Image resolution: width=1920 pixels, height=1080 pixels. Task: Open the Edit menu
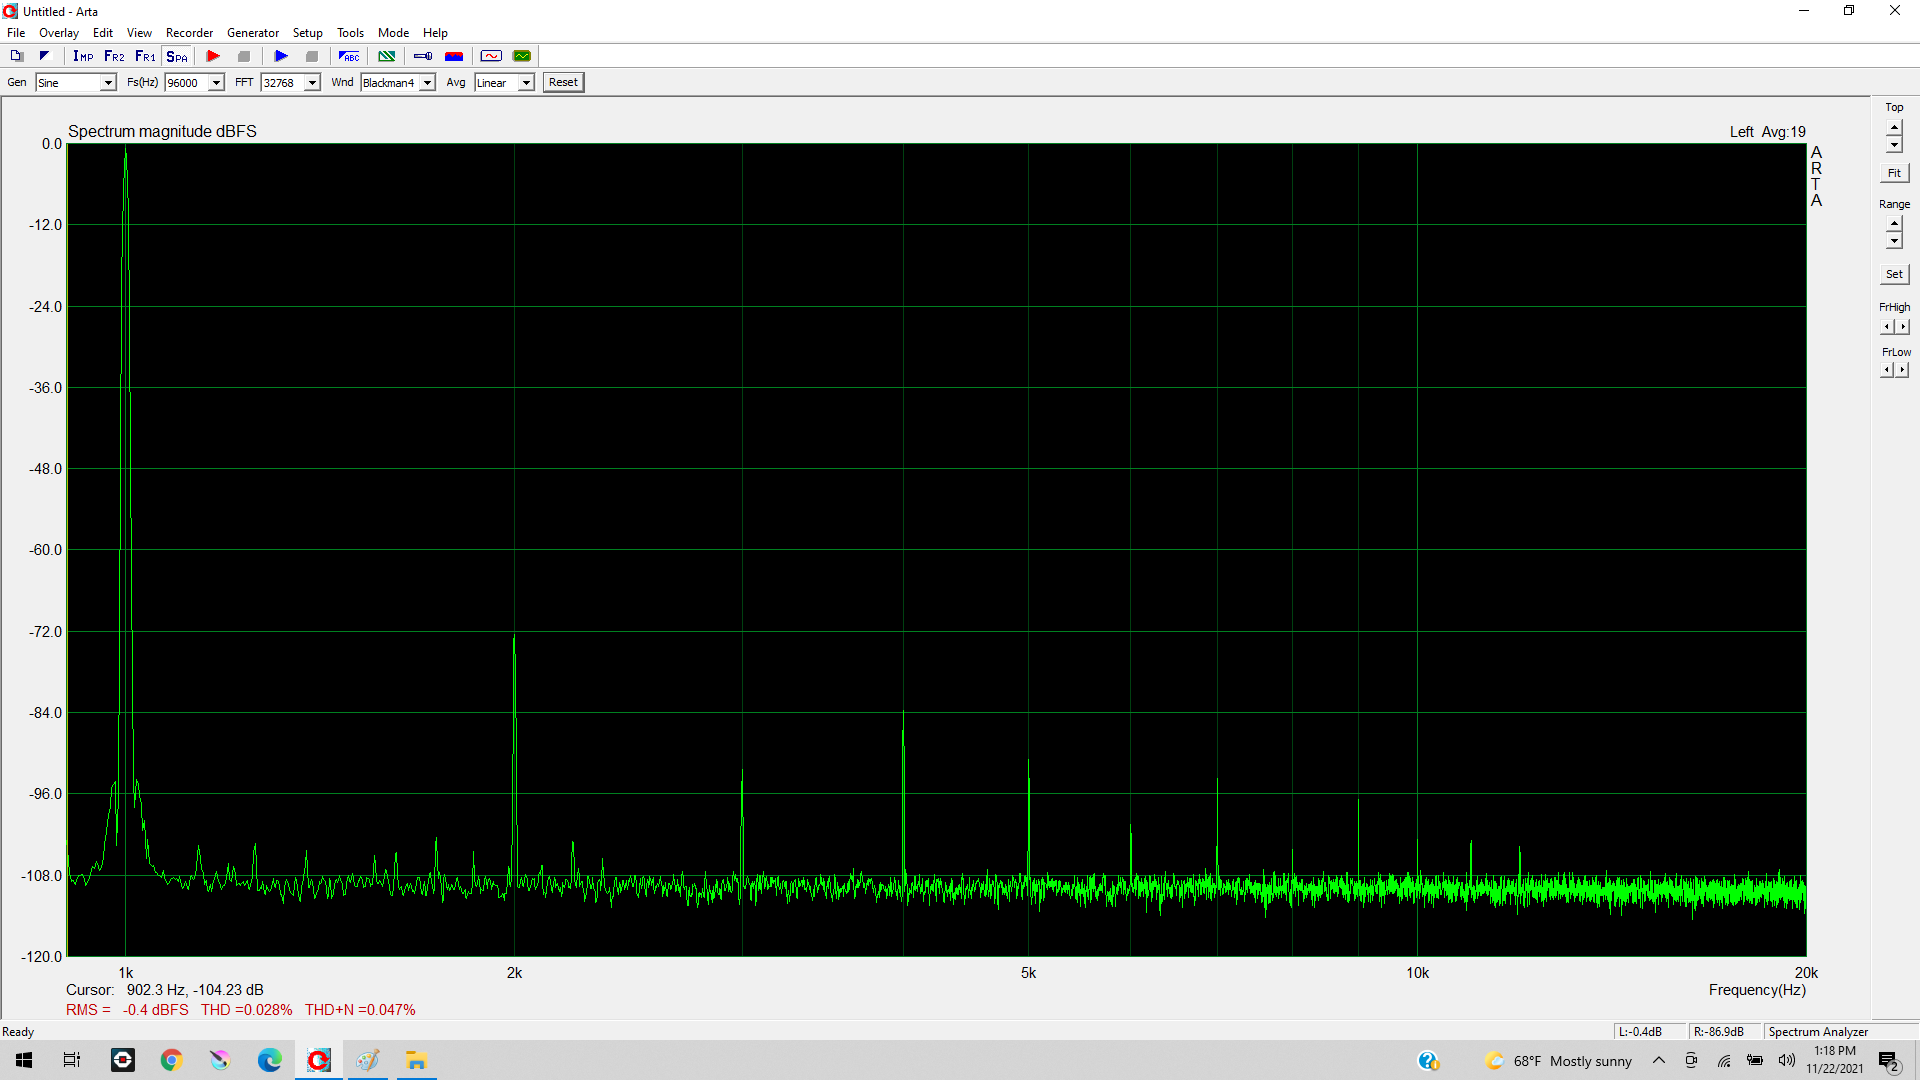pos(103,33)
